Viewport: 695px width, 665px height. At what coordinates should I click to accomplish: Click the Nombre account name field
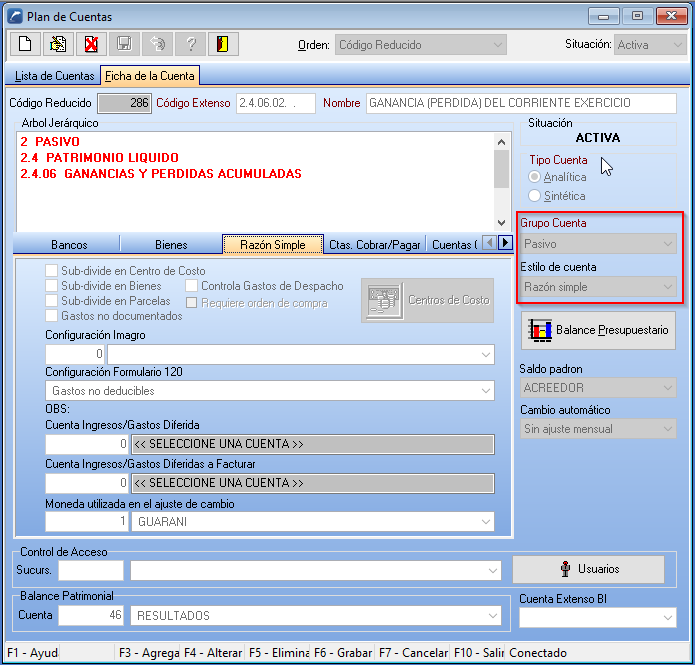click(x=521, y=103)
